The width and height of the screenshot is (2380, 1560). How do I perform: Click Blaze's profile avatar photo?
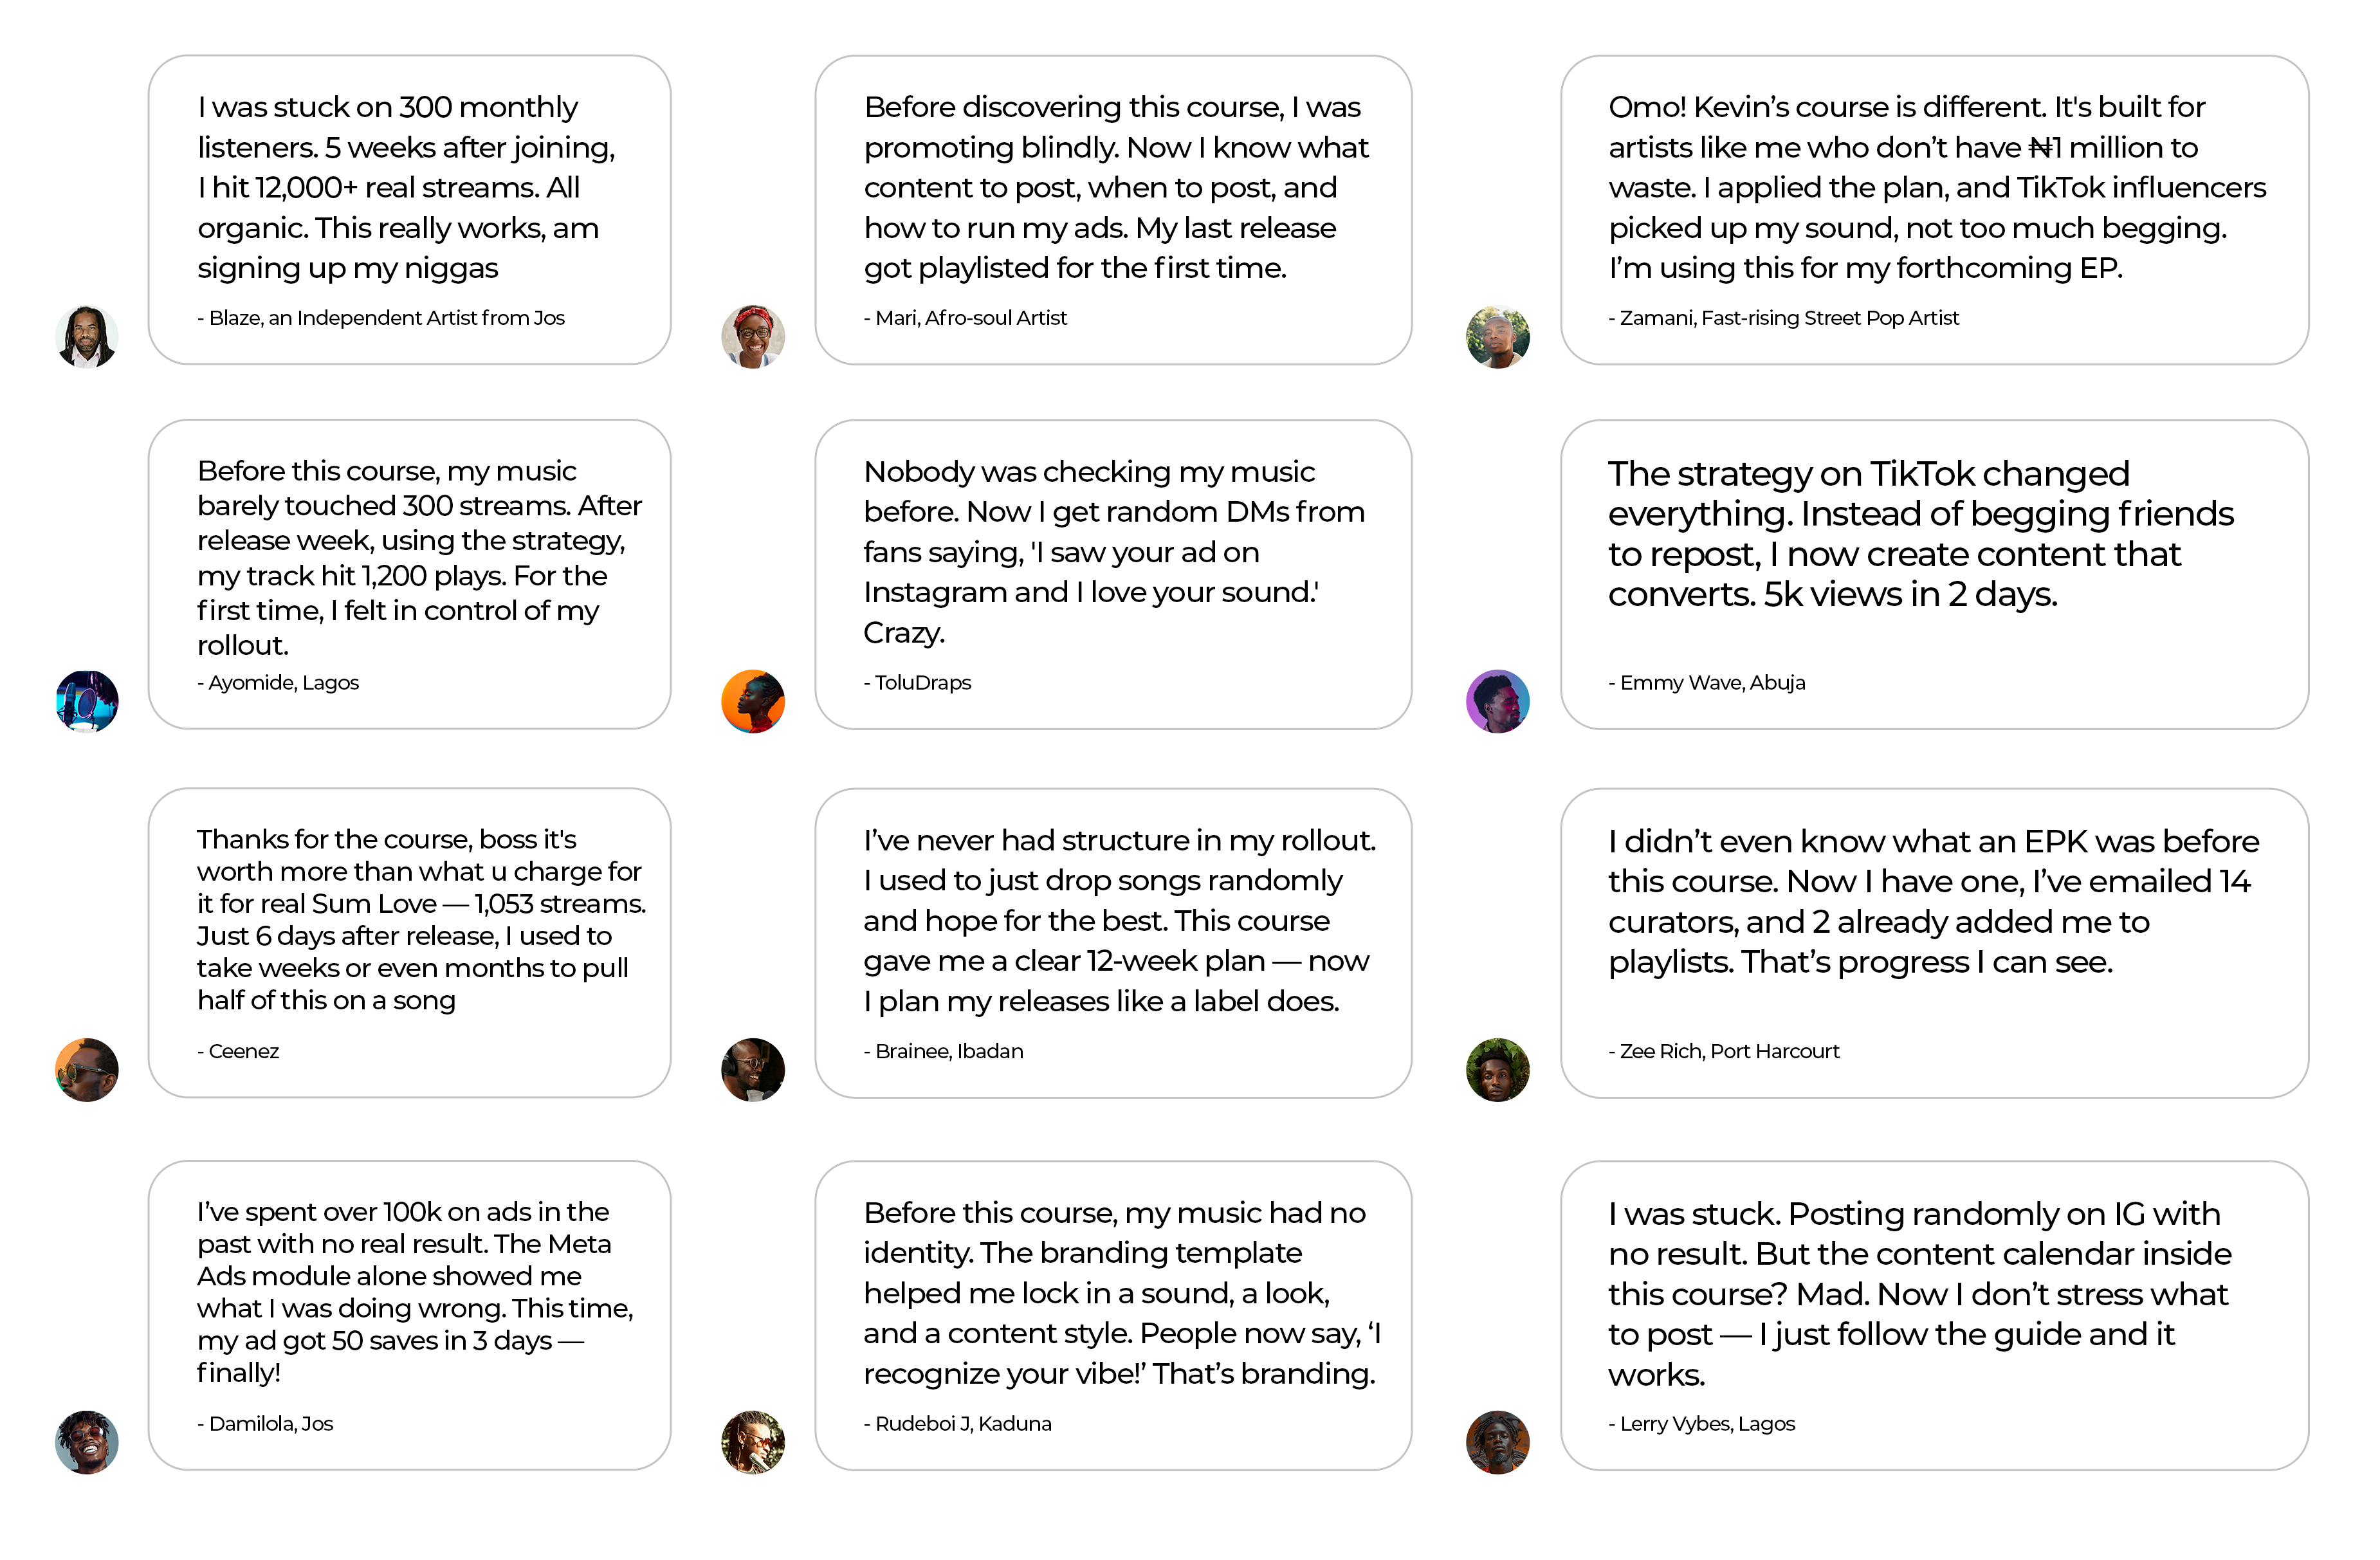(x=87, y=337)
